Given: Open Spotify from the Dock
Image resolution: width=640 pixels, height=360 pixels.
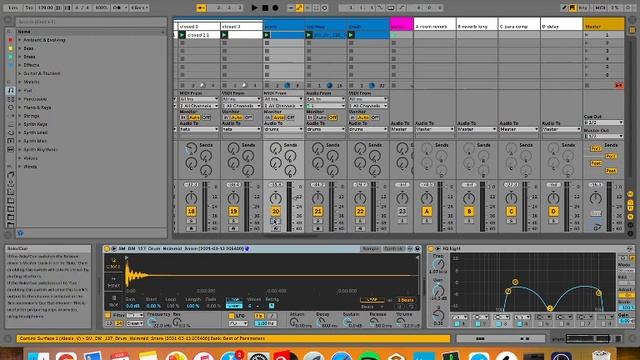Looking at the screenshot, I should point(368,357).
